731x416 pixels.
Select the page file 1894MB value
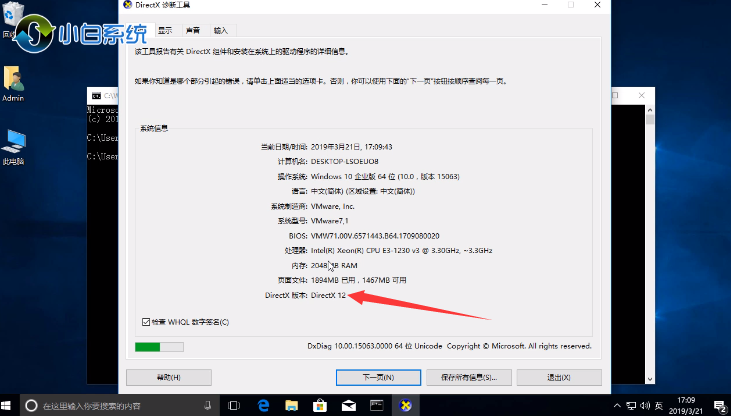click(x=359, y=280)
